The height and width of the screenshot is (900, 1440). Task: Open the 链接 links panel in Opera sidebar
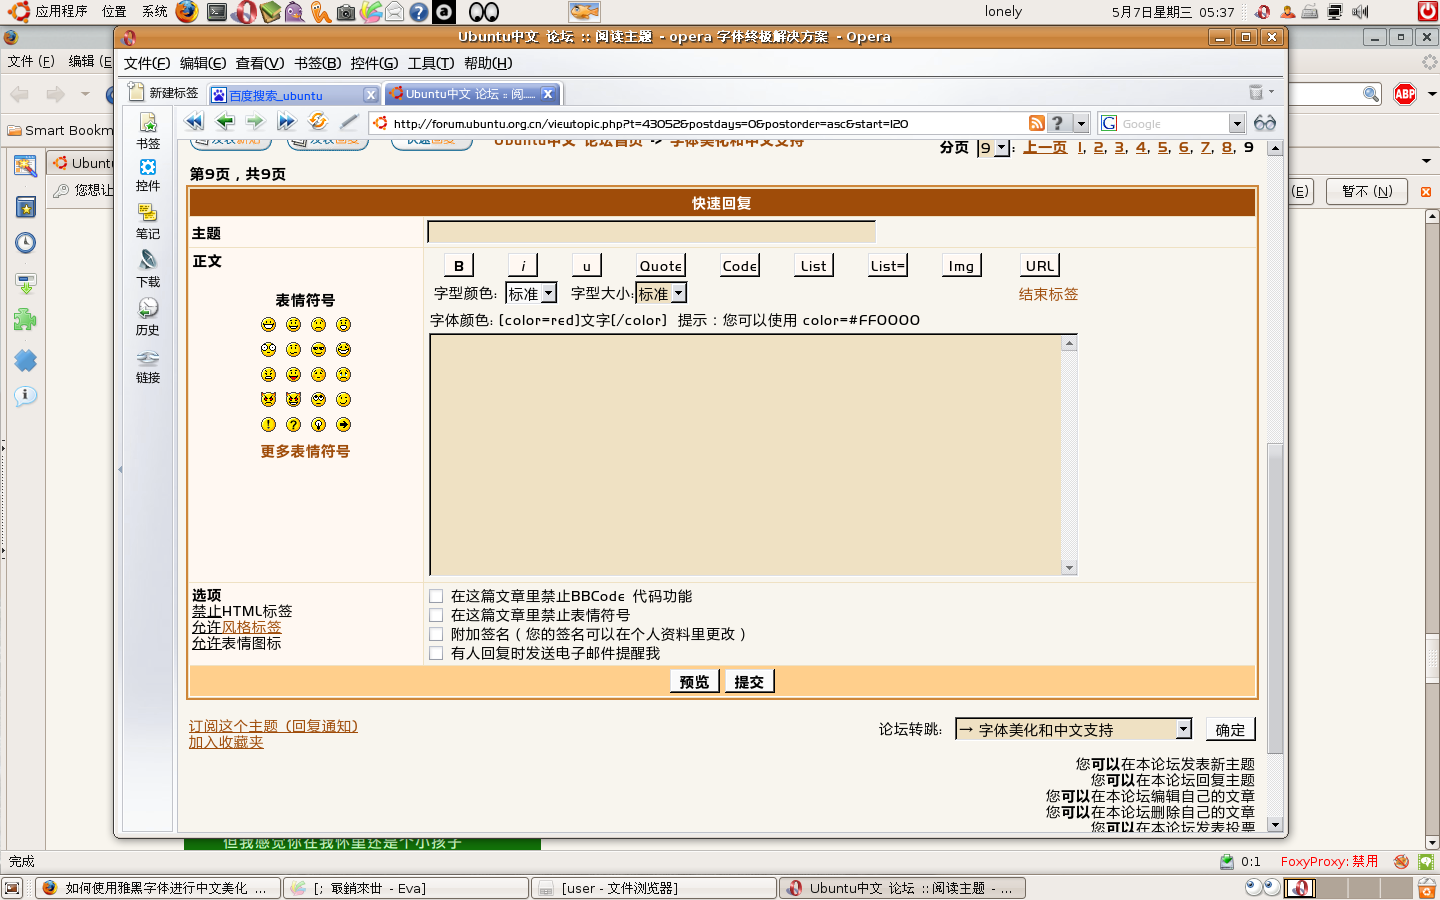pyautogui.click(x=148, y=366)
